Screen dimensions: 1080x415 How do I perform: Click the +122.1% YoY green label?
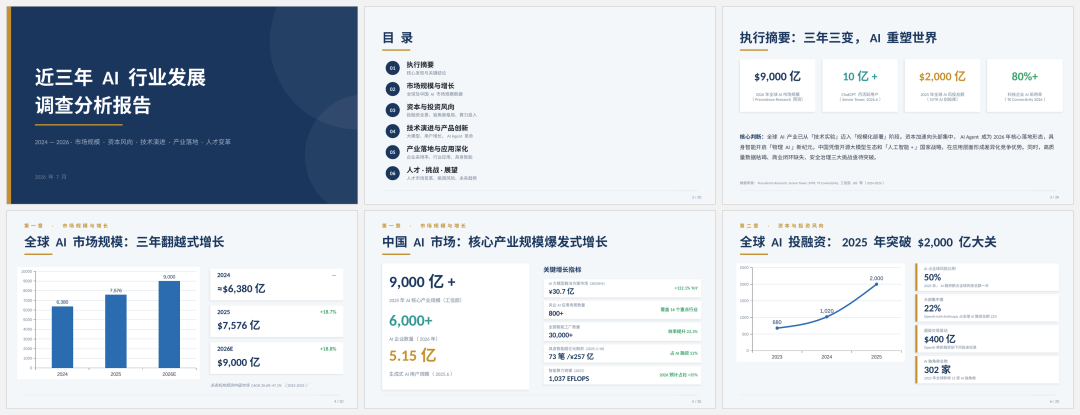click(686, 288)
